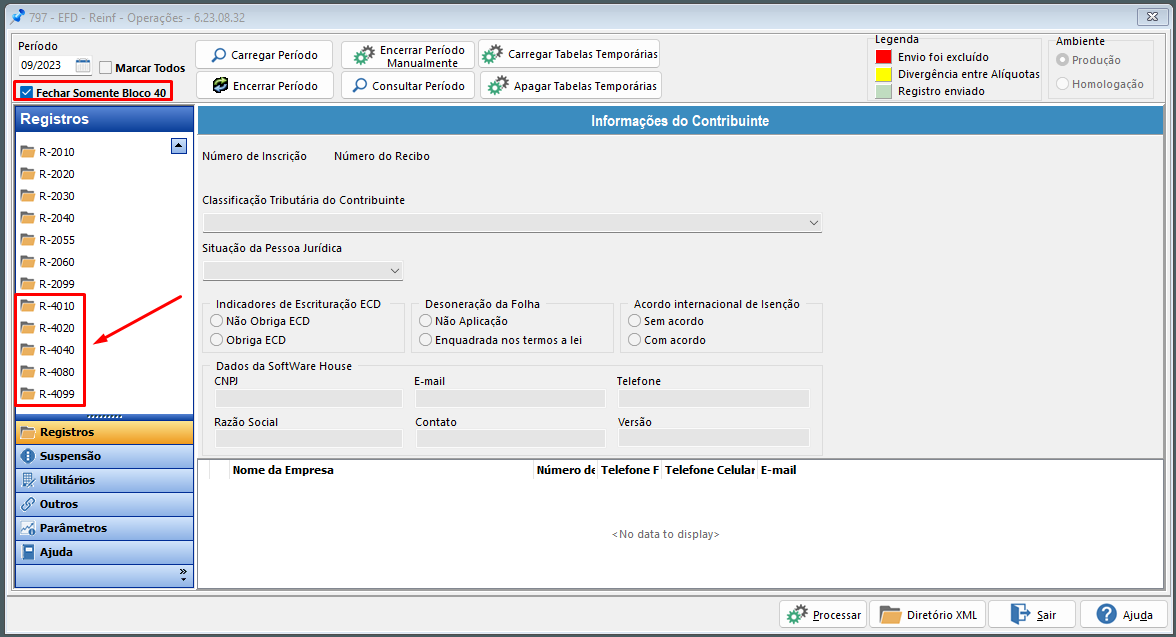This screenshot has height=637, width=1176.
Task: Click the Suspensão info icon in sidebar
Action: (28, 456)
